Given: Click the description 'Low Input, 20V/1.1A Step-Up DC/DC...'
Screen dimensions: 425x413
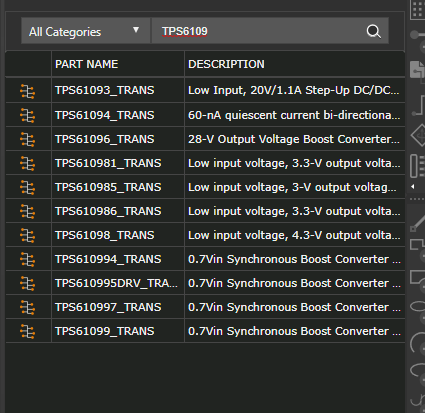Looking at the screenshot, I should [293, 90].
